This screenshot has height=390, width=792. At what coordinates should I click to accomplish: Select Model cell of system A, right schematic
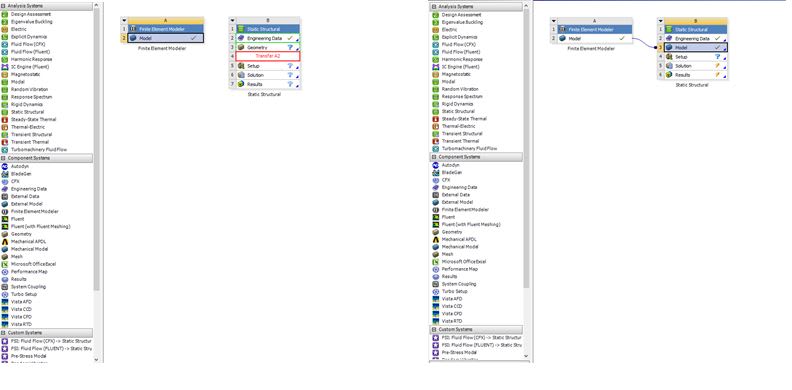(x=595, y=38)
